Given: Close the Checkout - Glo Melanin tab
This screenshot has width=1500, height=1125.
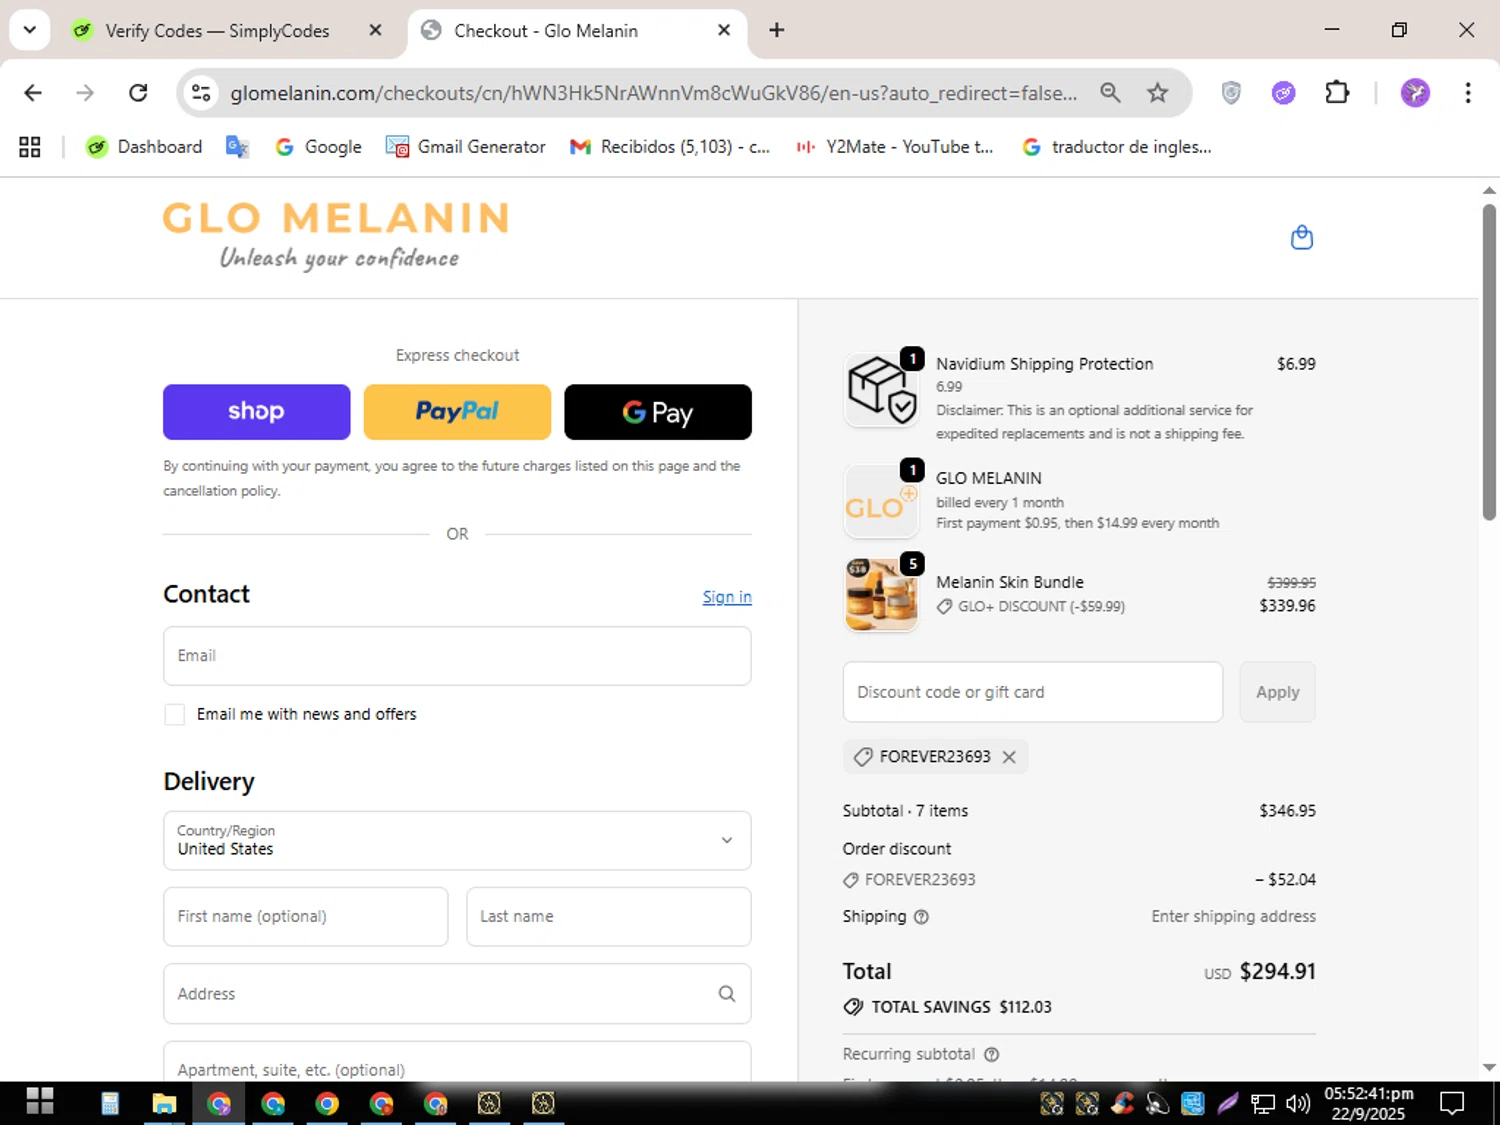Looking at the screenshot, I should tap(724, 30).
